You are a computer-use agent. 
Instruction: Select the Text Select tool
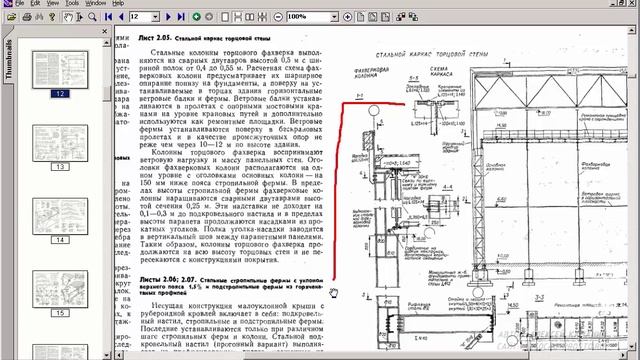point(80,17)
